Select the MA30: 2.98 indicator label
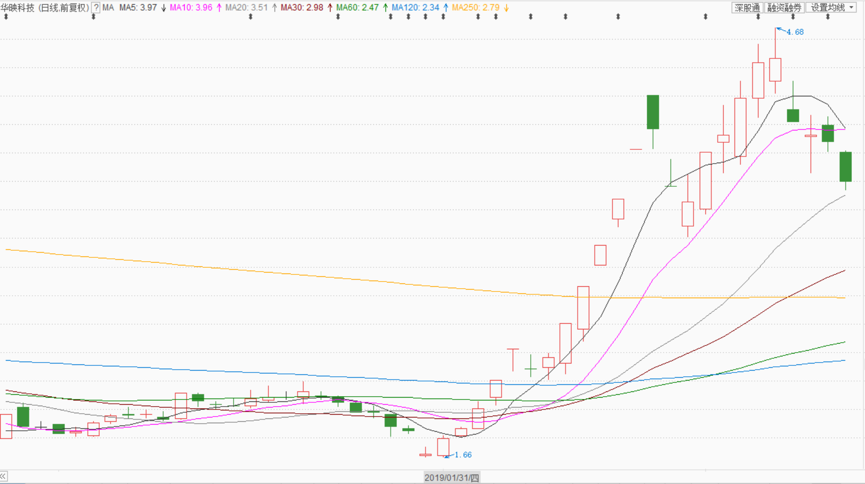865x484 pixels. (302, 8)
